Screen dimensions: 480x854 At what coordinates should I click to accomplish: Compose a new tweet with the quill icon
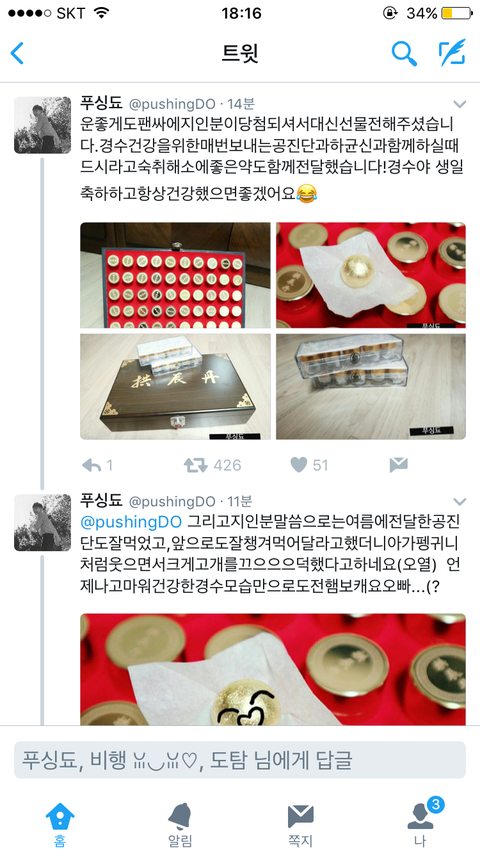click(452, 52)
